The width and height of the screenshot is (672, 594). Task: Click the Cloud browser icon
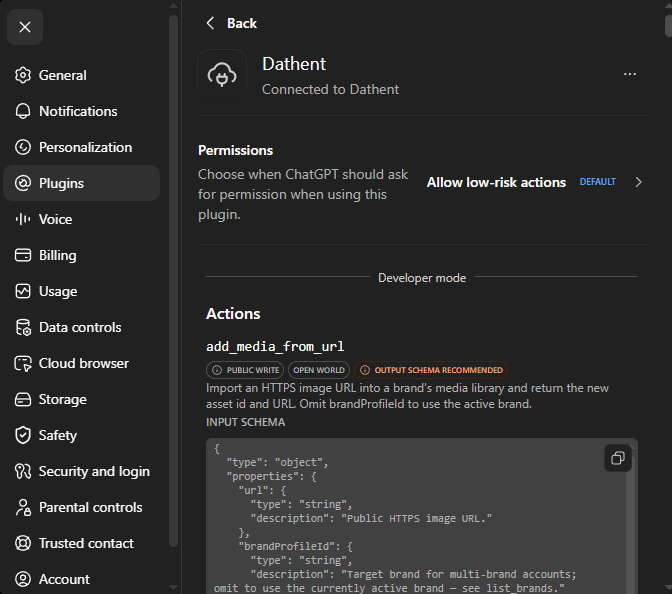(23, 363)
